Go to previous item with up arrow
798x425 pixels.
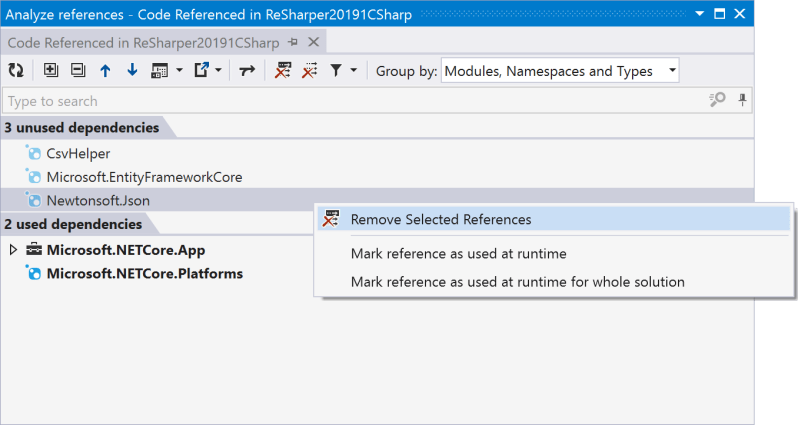105,70
